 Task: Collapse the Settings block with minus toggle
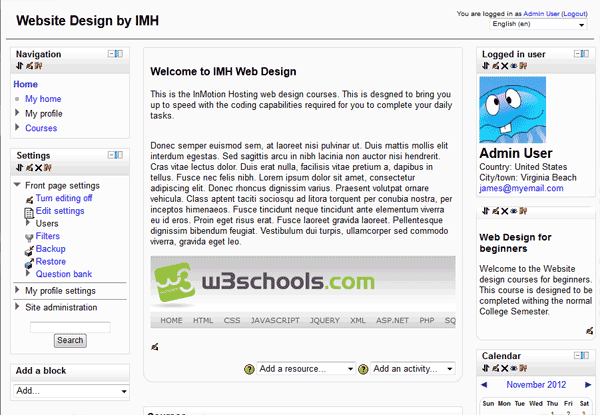(x=111, y=155)
